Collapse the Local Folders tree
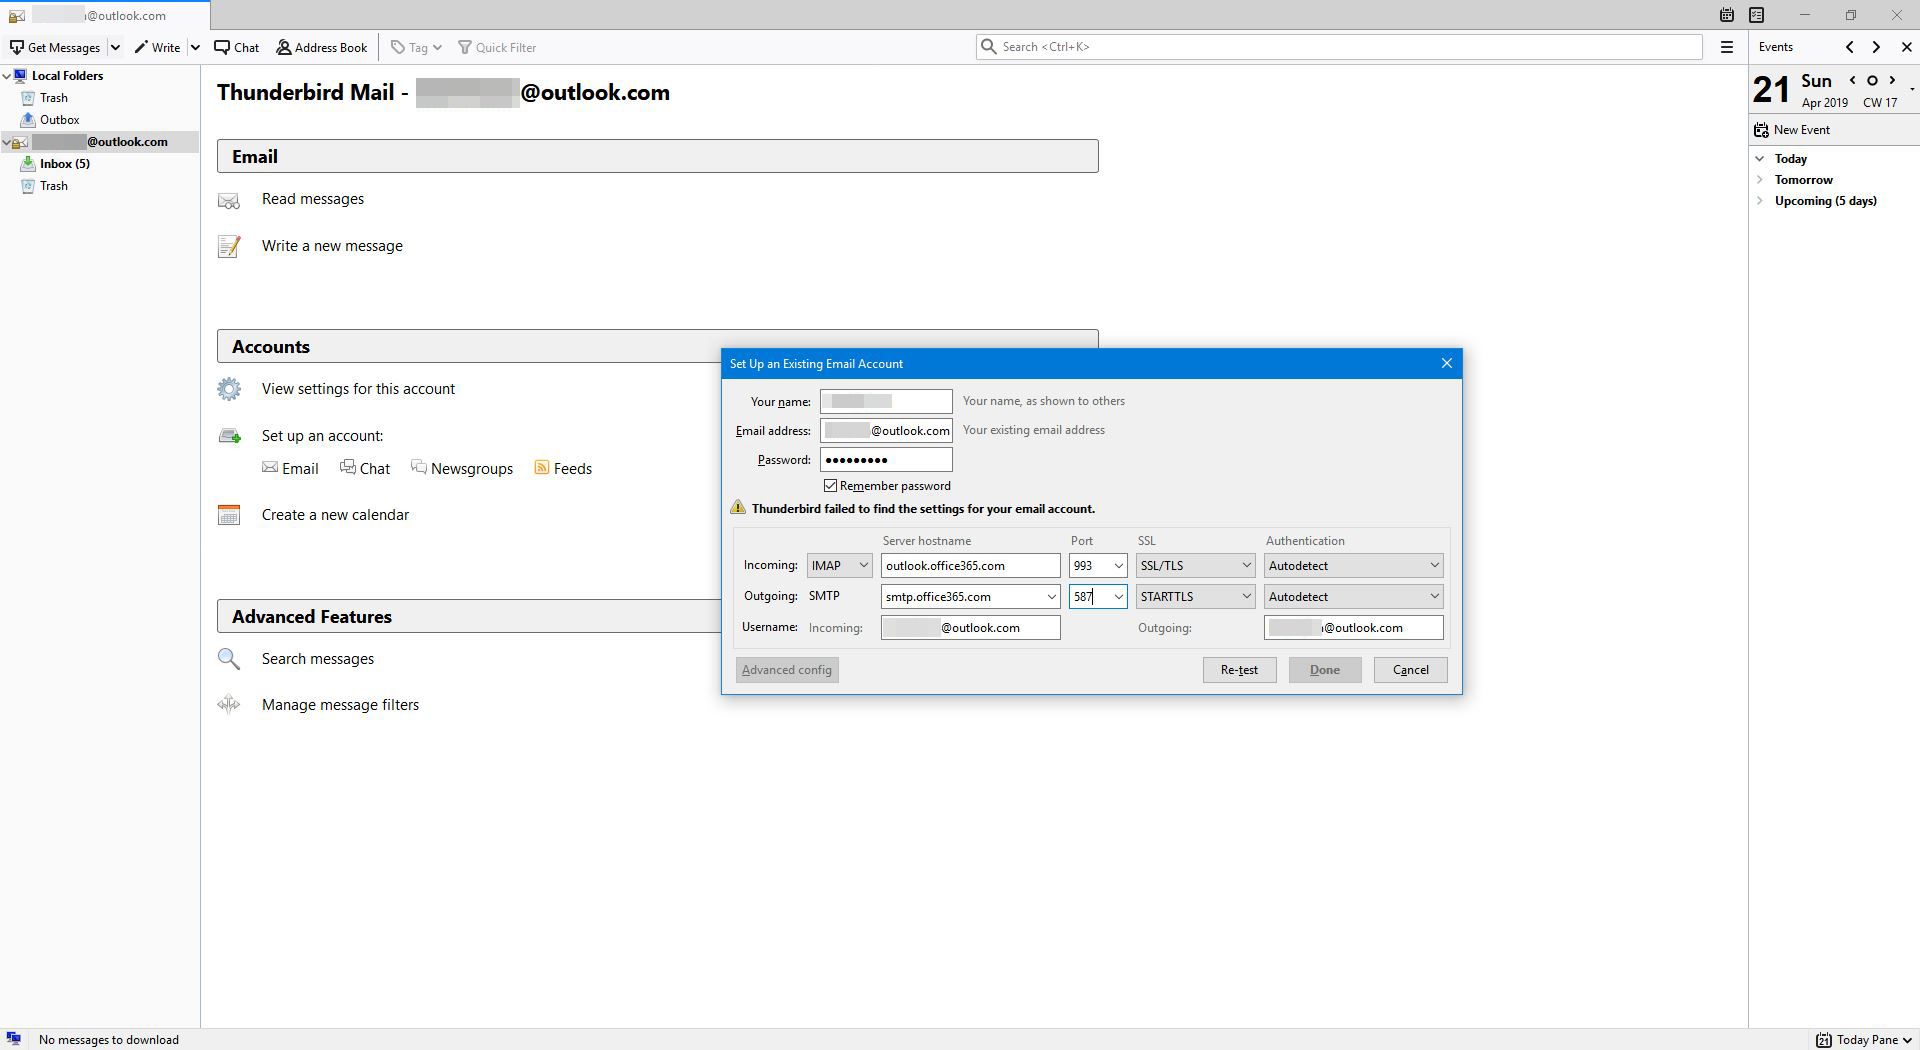This screenshot has height=1050, width=1920. click(7, 76)
